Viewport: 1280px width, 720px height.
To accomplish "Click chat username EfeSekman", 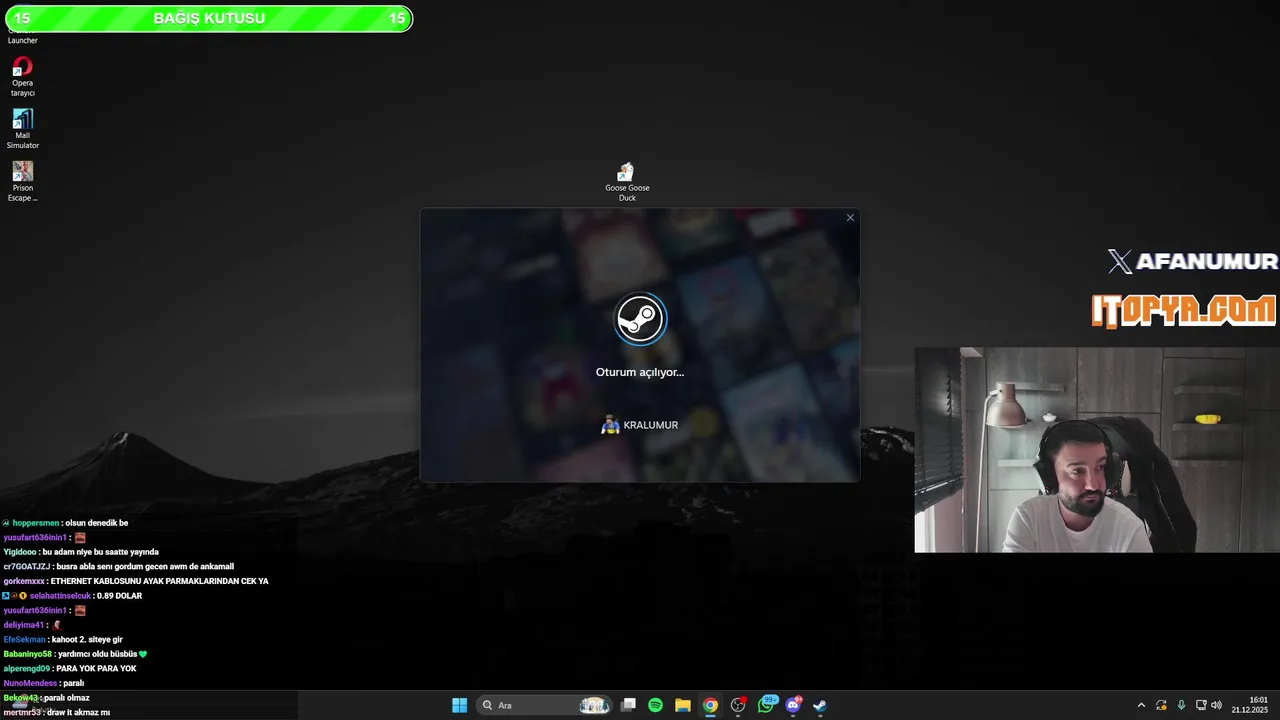I will [x=24, y=639].
